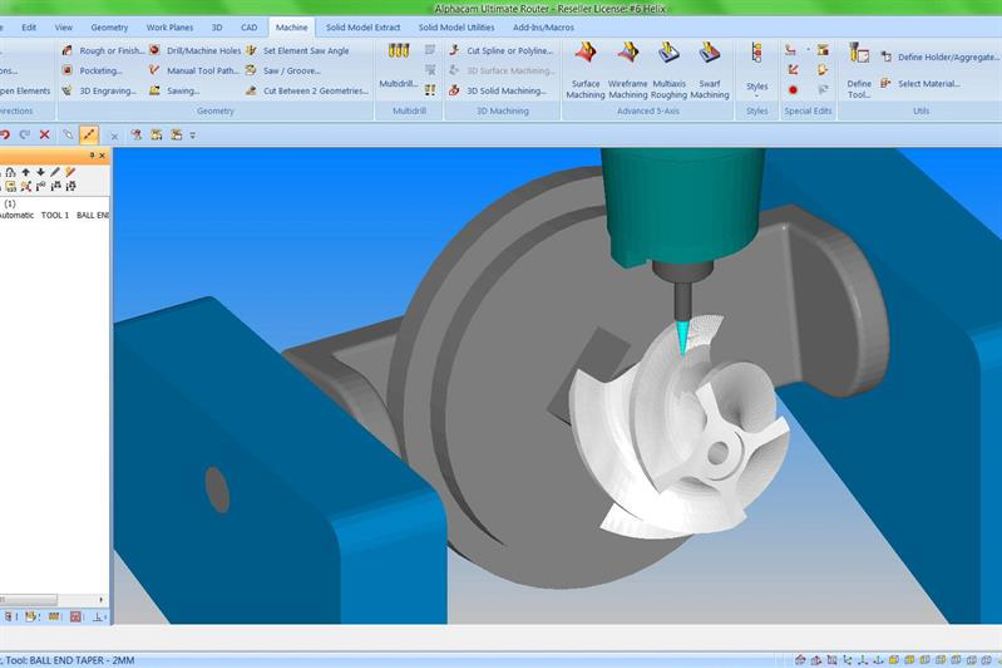
Task: Open Define Holder/Aggregate dialog
Action: click(939, 57)
